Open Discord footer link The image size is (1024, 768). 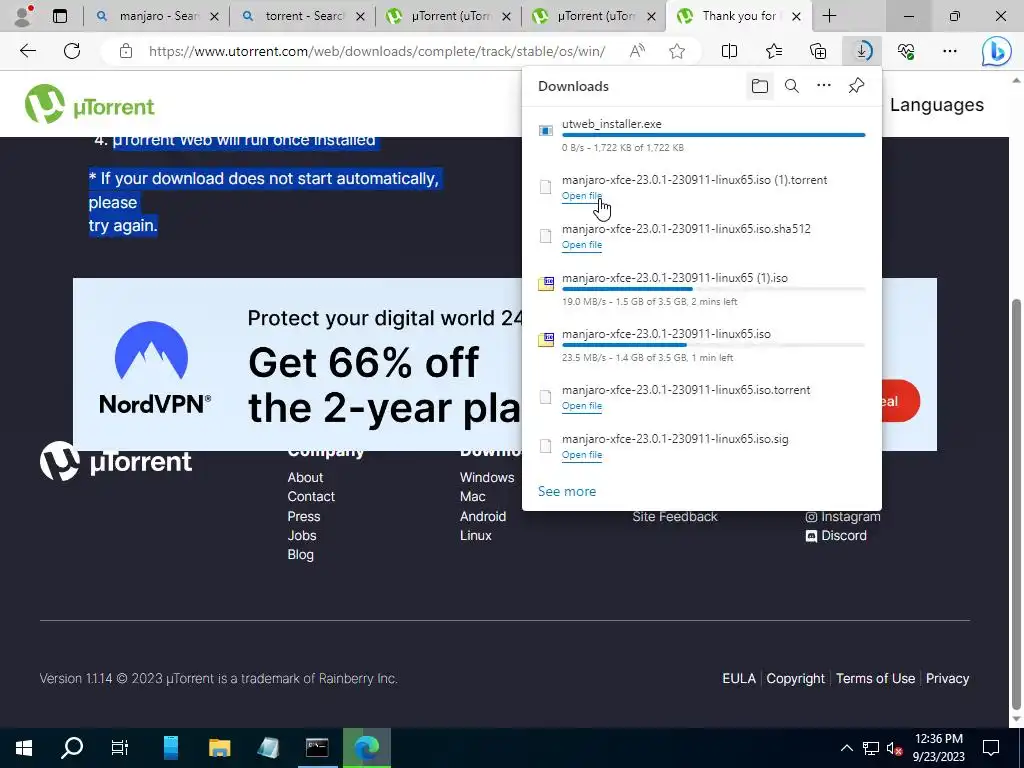pos(836,536)
